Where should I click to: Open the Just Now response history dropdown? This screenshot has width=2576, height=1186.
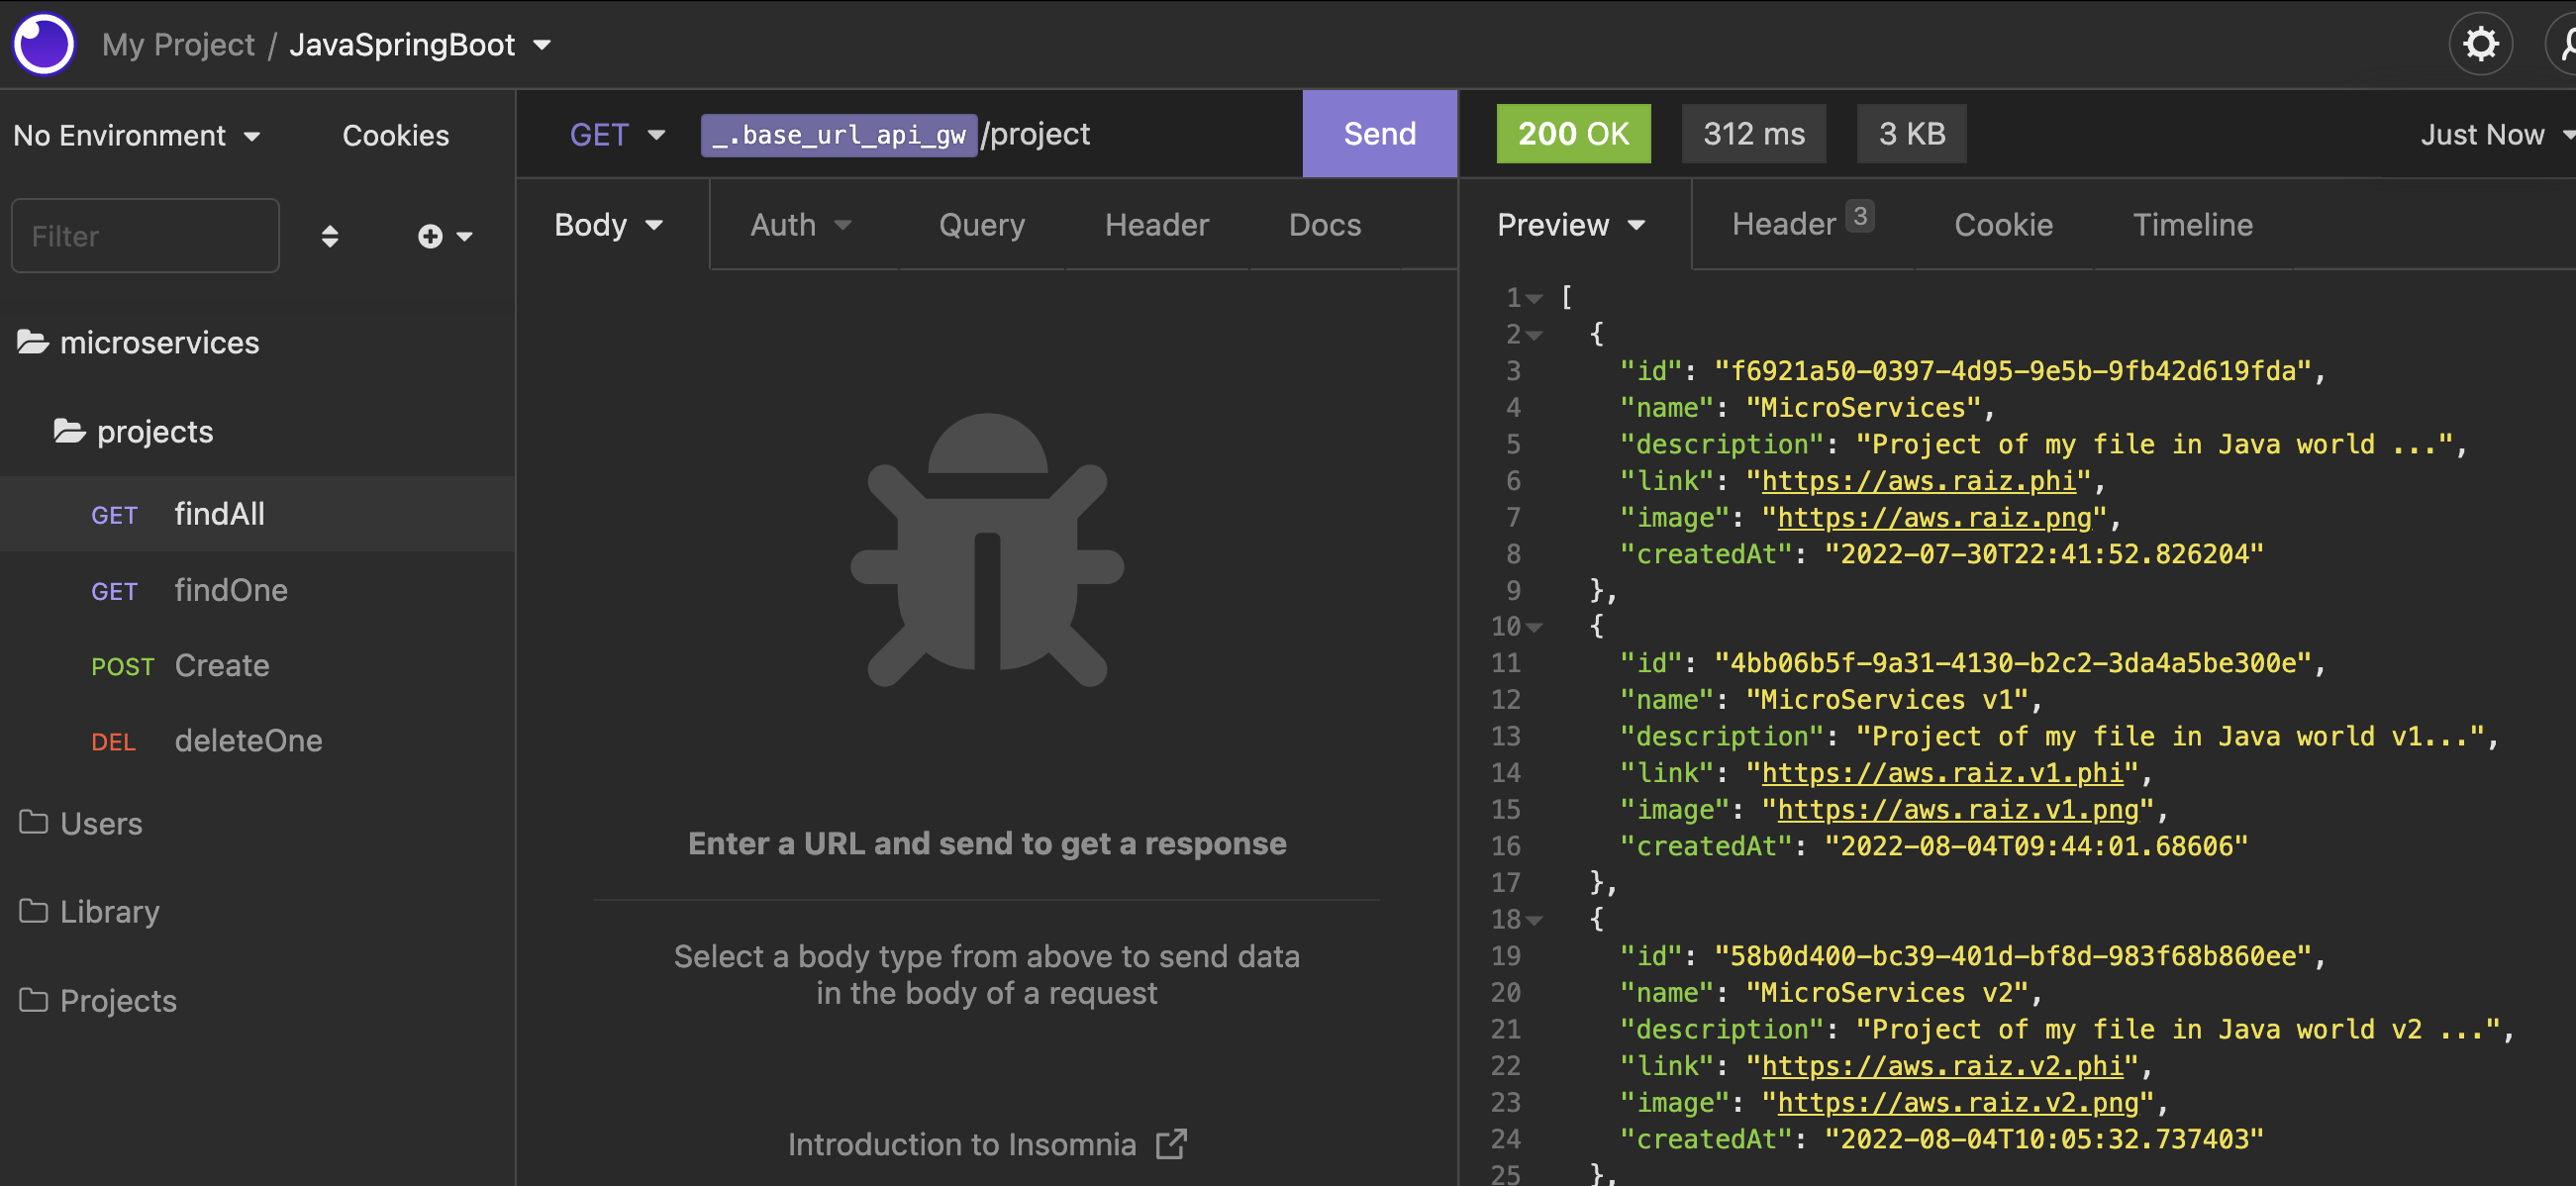[x=2496, y=134]
